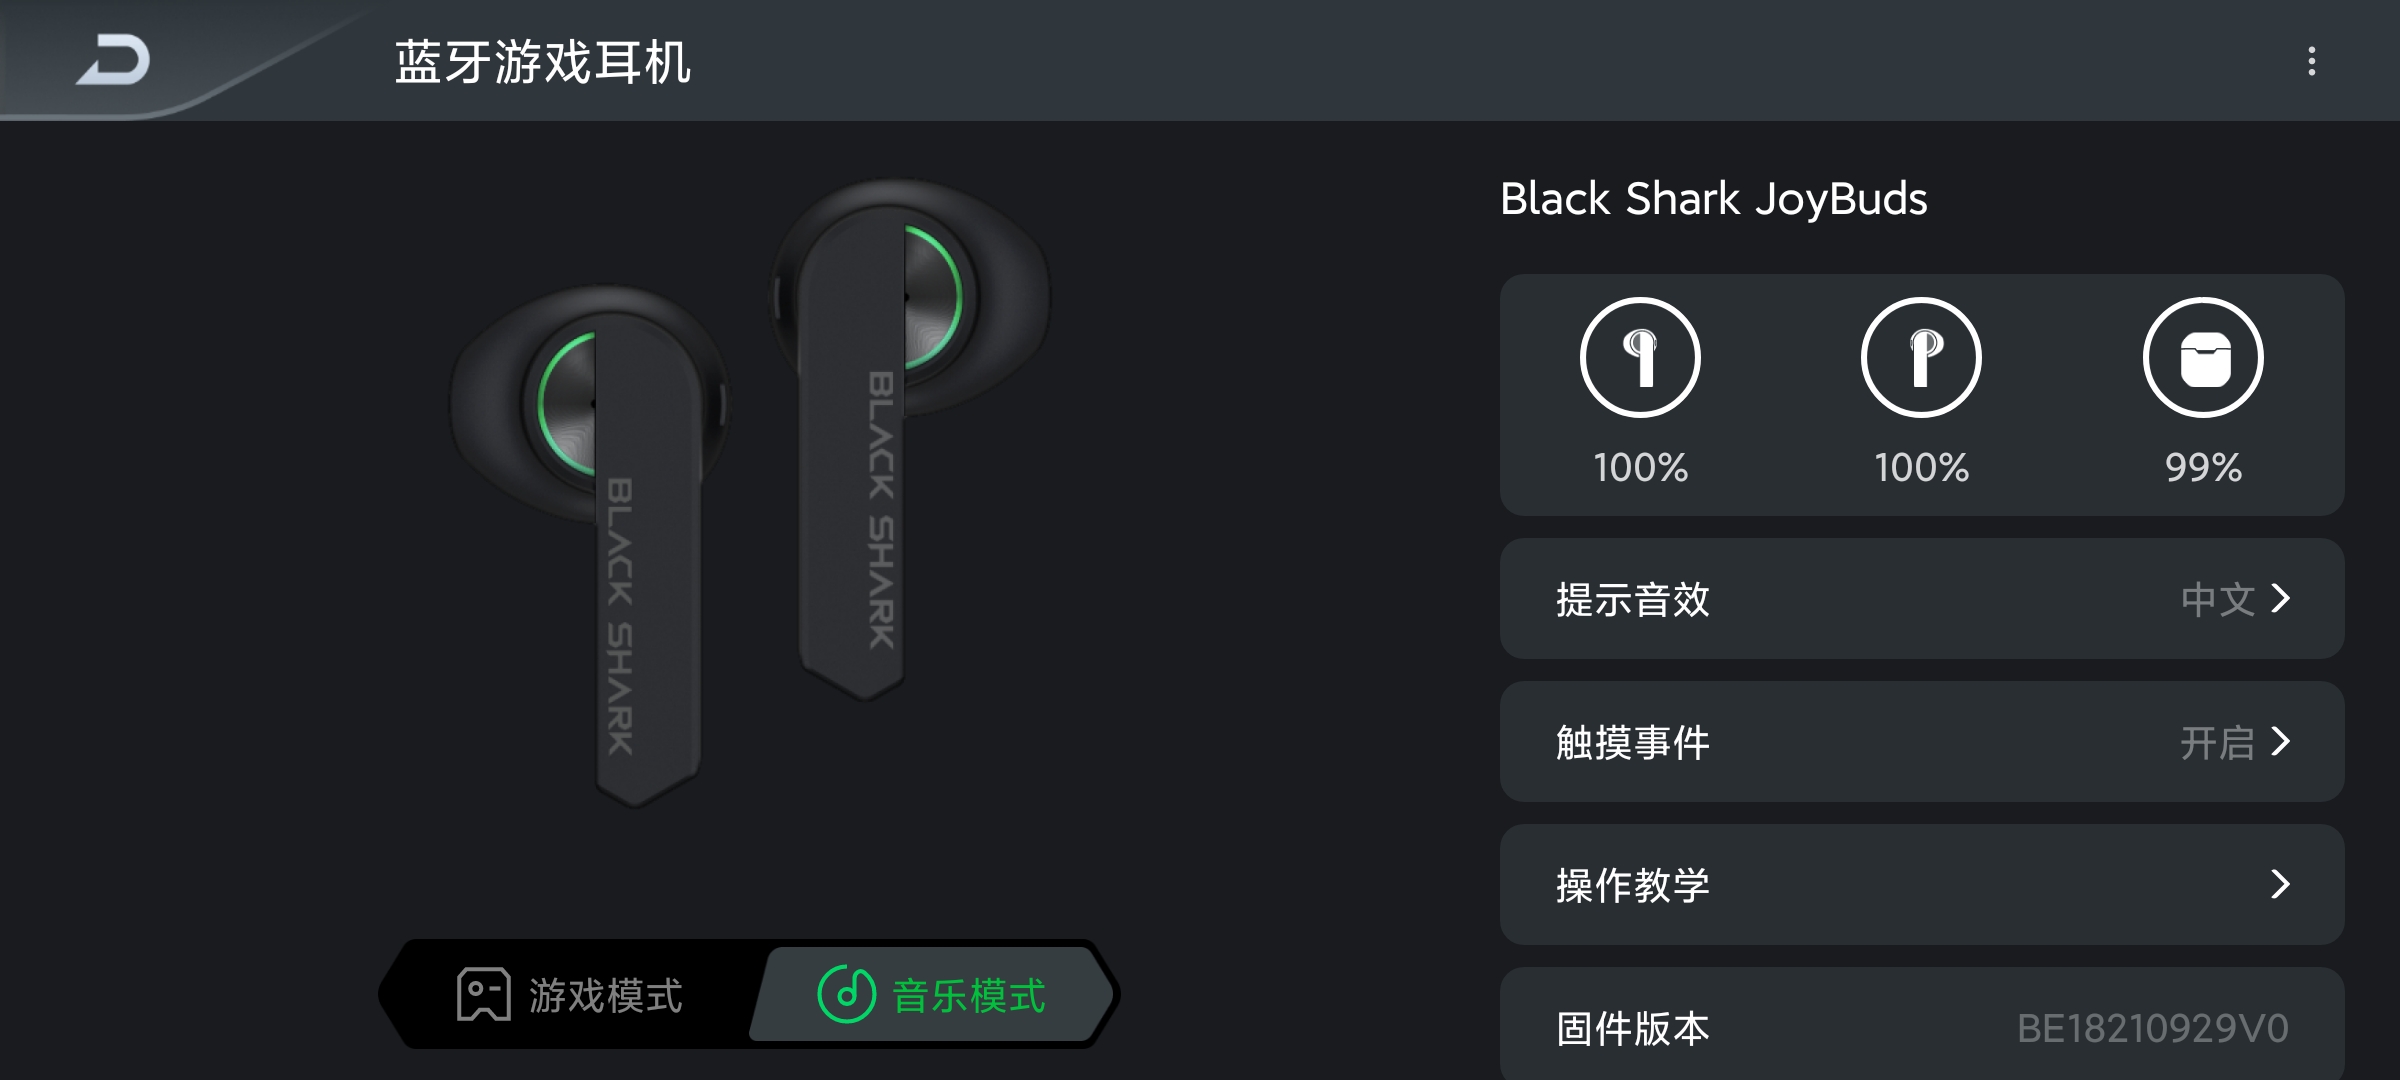Tap the charging case battery icon
This screenshot has width=2400, height=1080.
pos(2203,357)
